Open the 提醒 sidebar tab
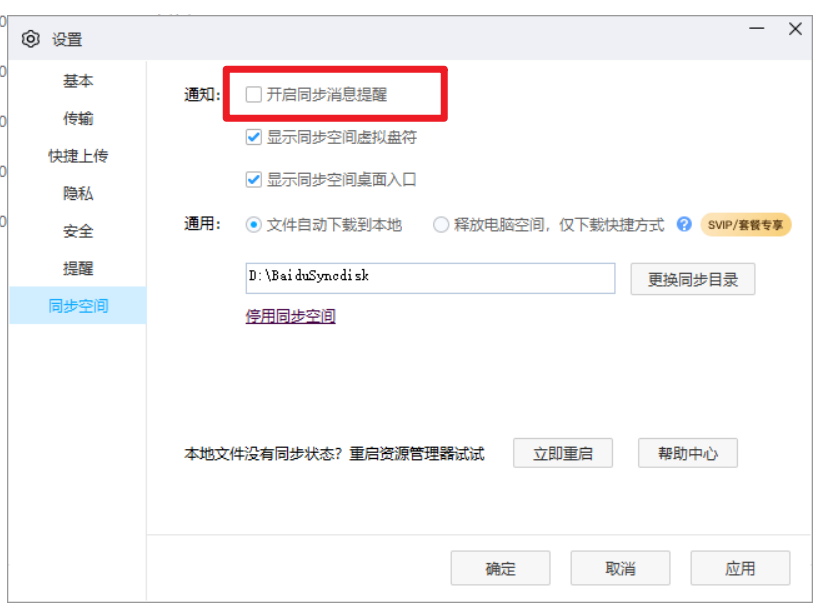This screenshot has width=816, height=603. coord(78,268)
